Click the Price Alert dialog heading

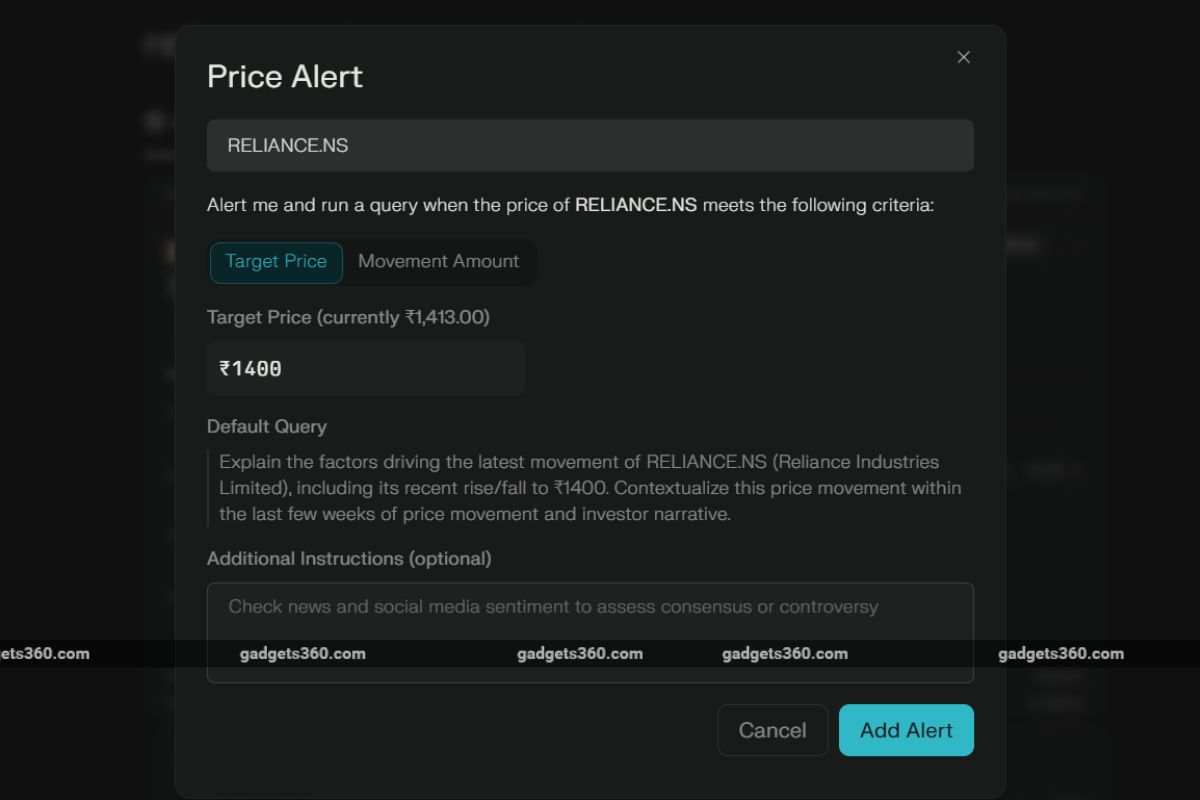tap(285, 77)
